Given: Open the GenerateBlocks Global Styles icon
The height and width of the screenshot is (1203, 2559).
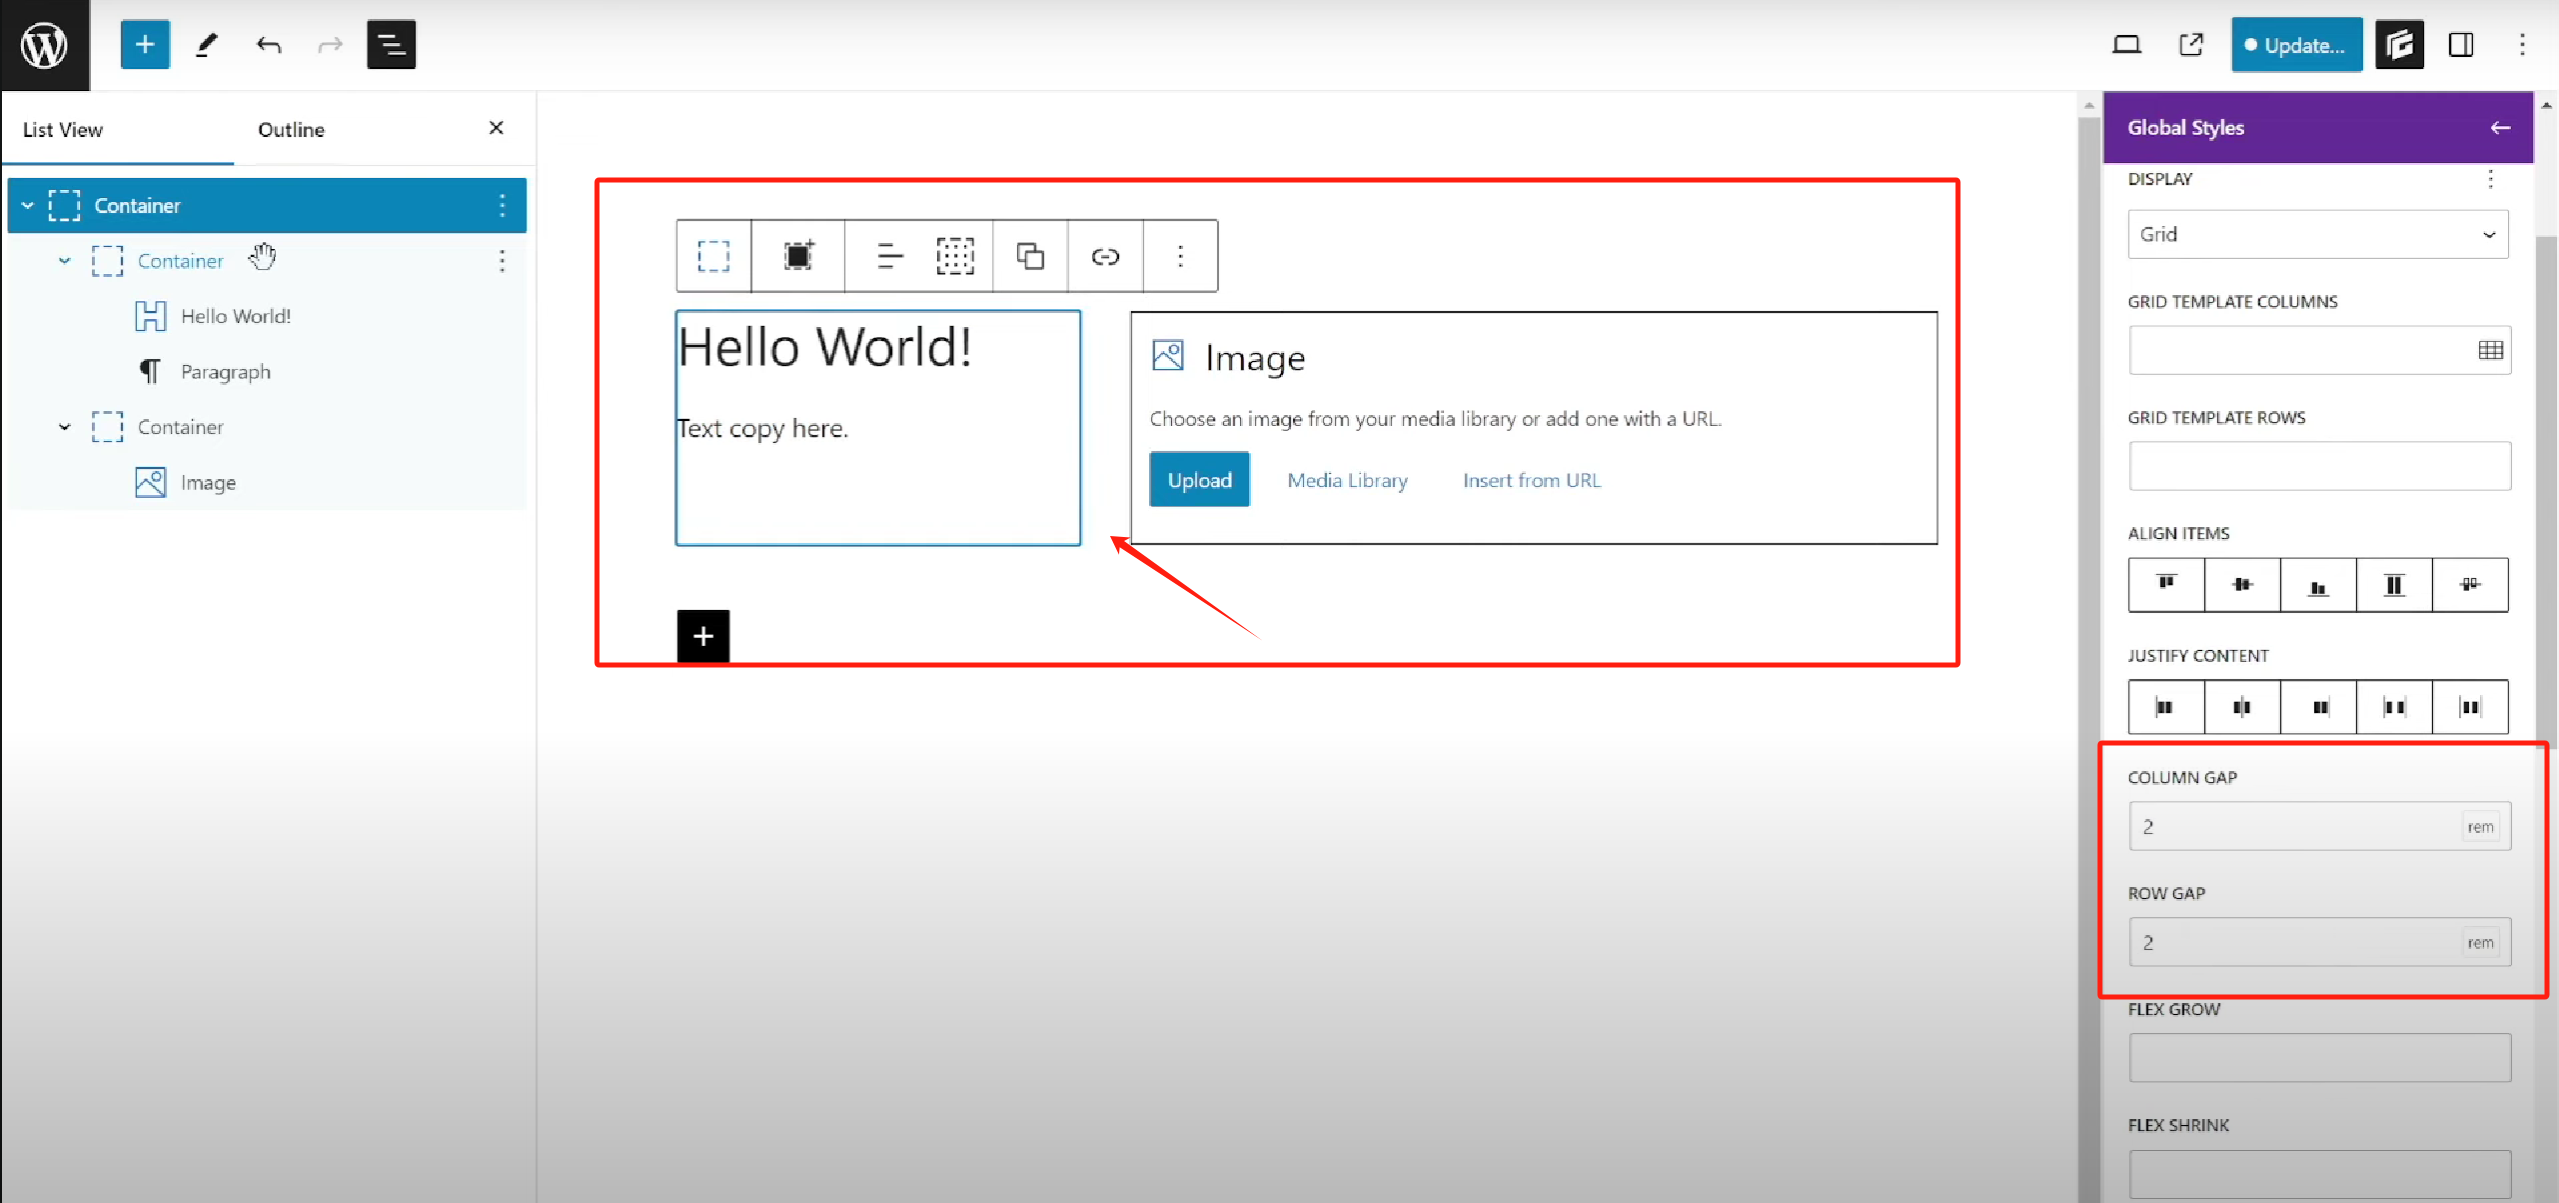Looking at the screenshot, I should pos(2399,45).
